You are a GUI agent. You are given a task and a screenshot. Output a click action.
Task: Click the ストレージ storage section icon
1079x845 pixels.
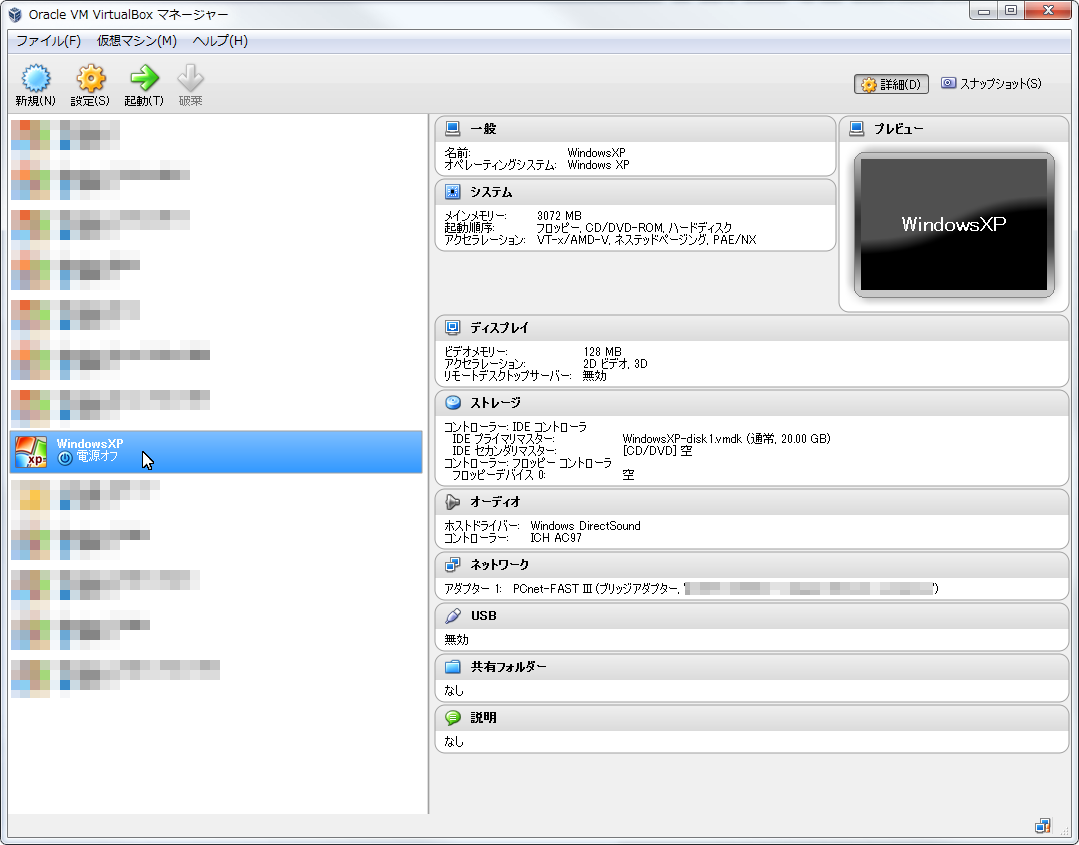453,403
